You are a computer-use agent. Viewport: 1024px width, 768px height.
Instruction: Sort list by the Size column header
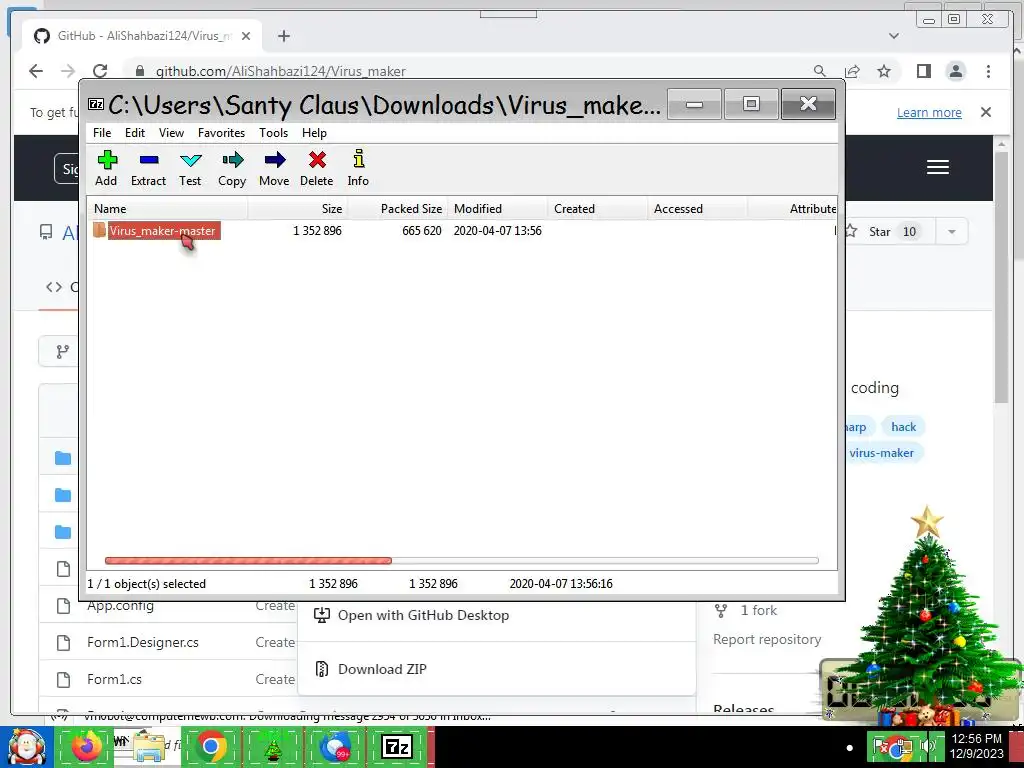coord(298,209)
